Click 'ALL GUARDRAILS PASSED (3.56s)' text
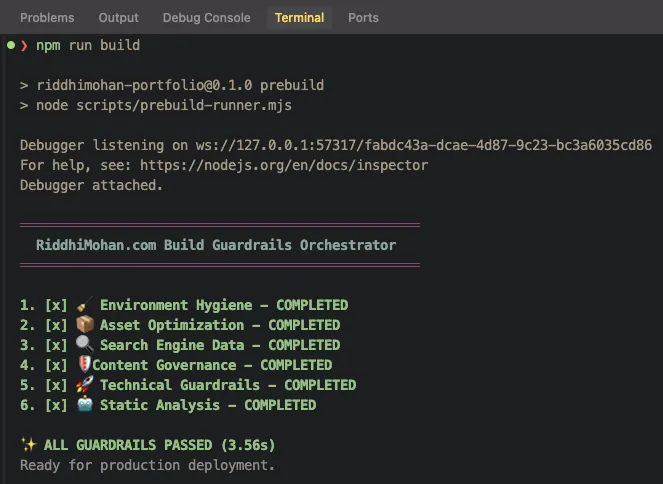 pyautogui.click(x=159, y=445)
